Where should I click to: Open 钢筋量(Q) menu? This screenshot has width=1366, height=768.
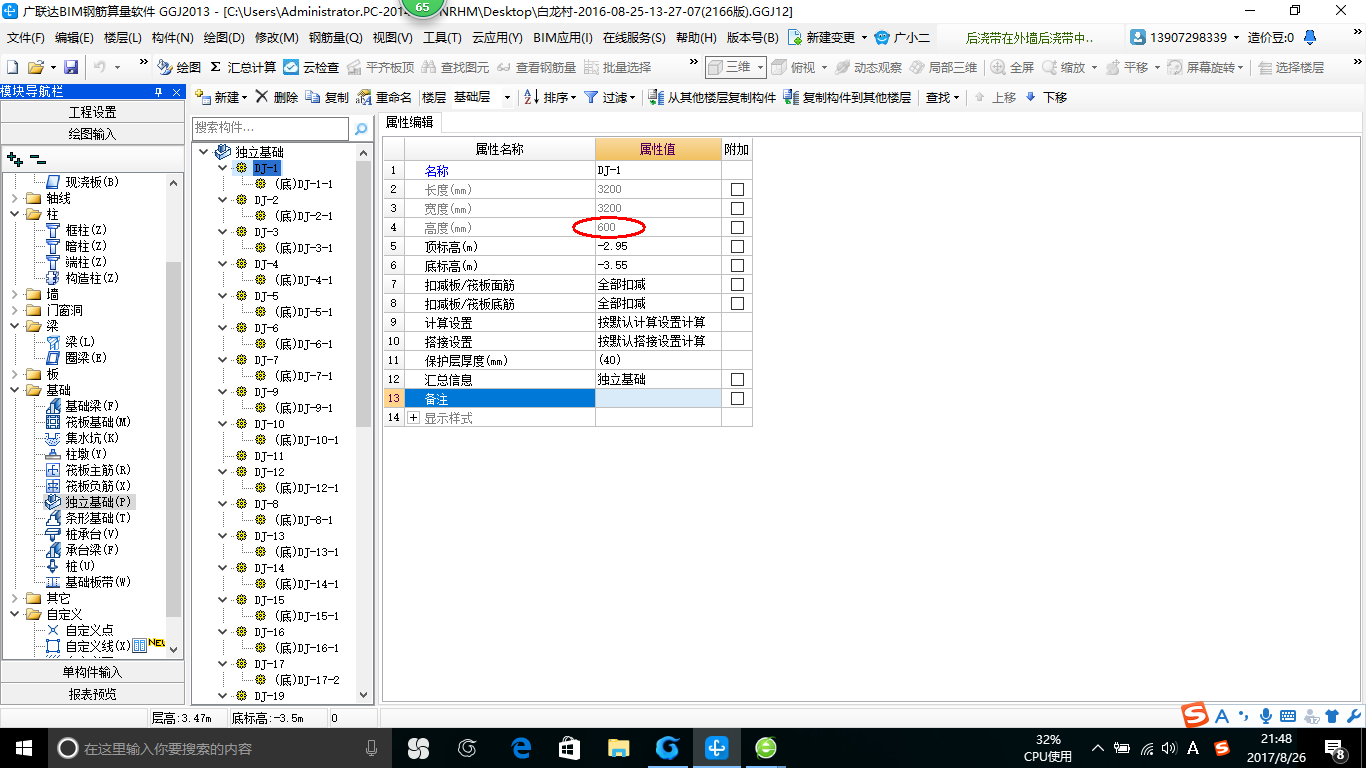pos(335,38)
